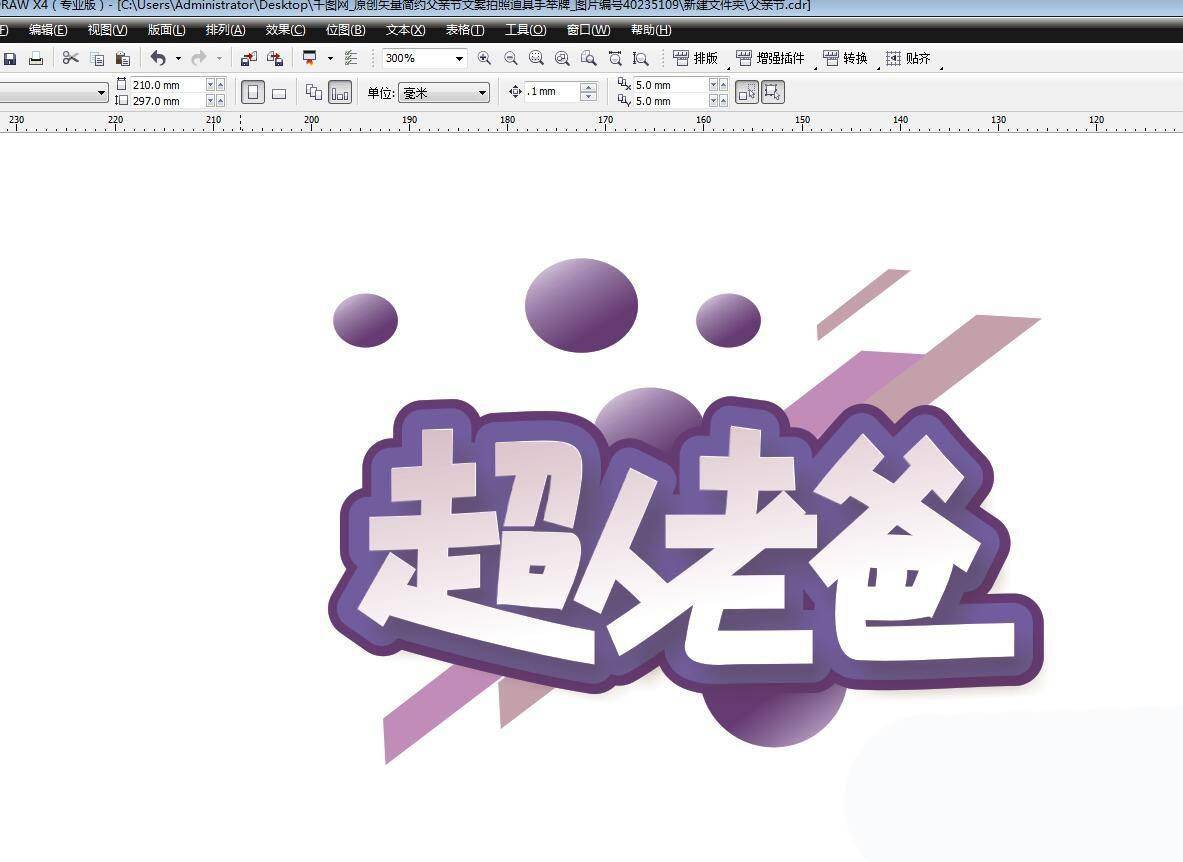The height and width of the screenshot is (862, 1183).
Task: Switch page to portrait orientation
Action: pyautogui.click(x=253, y=93)
